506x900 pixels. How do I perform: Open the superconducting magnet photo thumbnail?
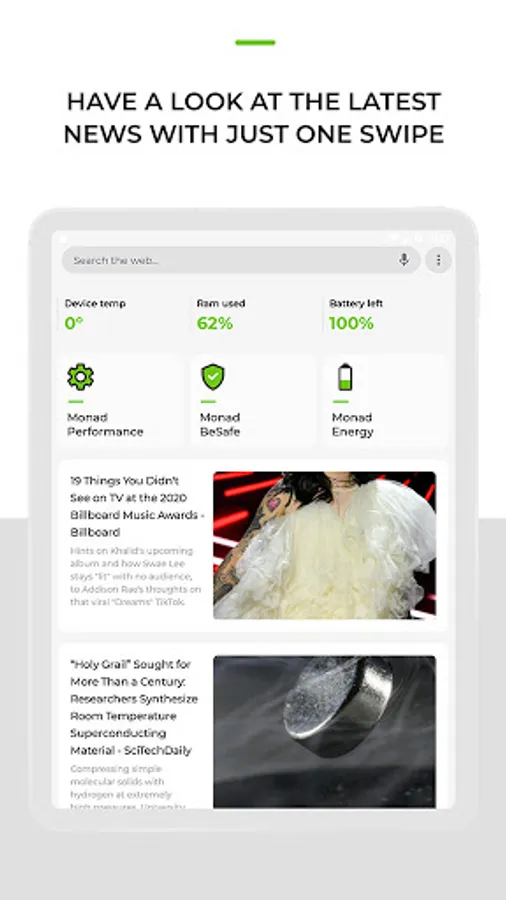(324, 732)
